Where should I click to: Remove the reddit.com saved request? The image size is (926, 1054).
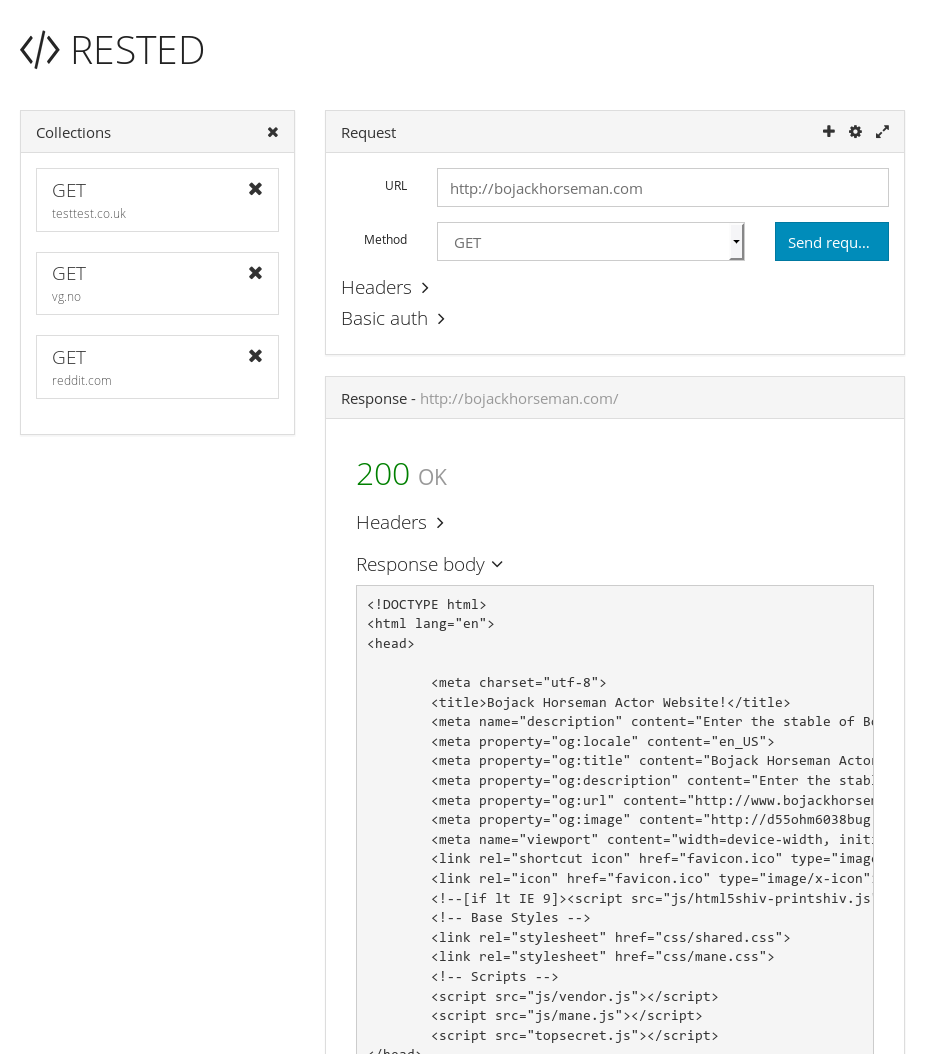click(255, 356)
